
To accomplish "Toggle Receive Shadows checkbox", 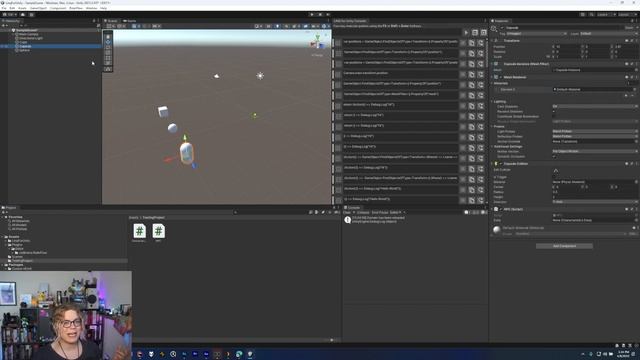I will coord(554,111).
